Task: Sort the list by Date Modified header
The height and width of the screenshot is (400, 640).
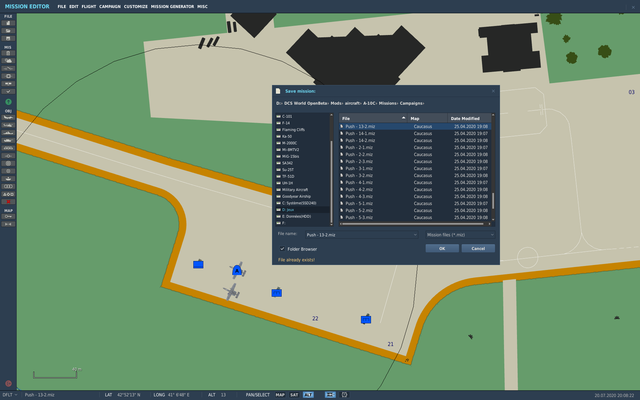Action: click(469, 118)
